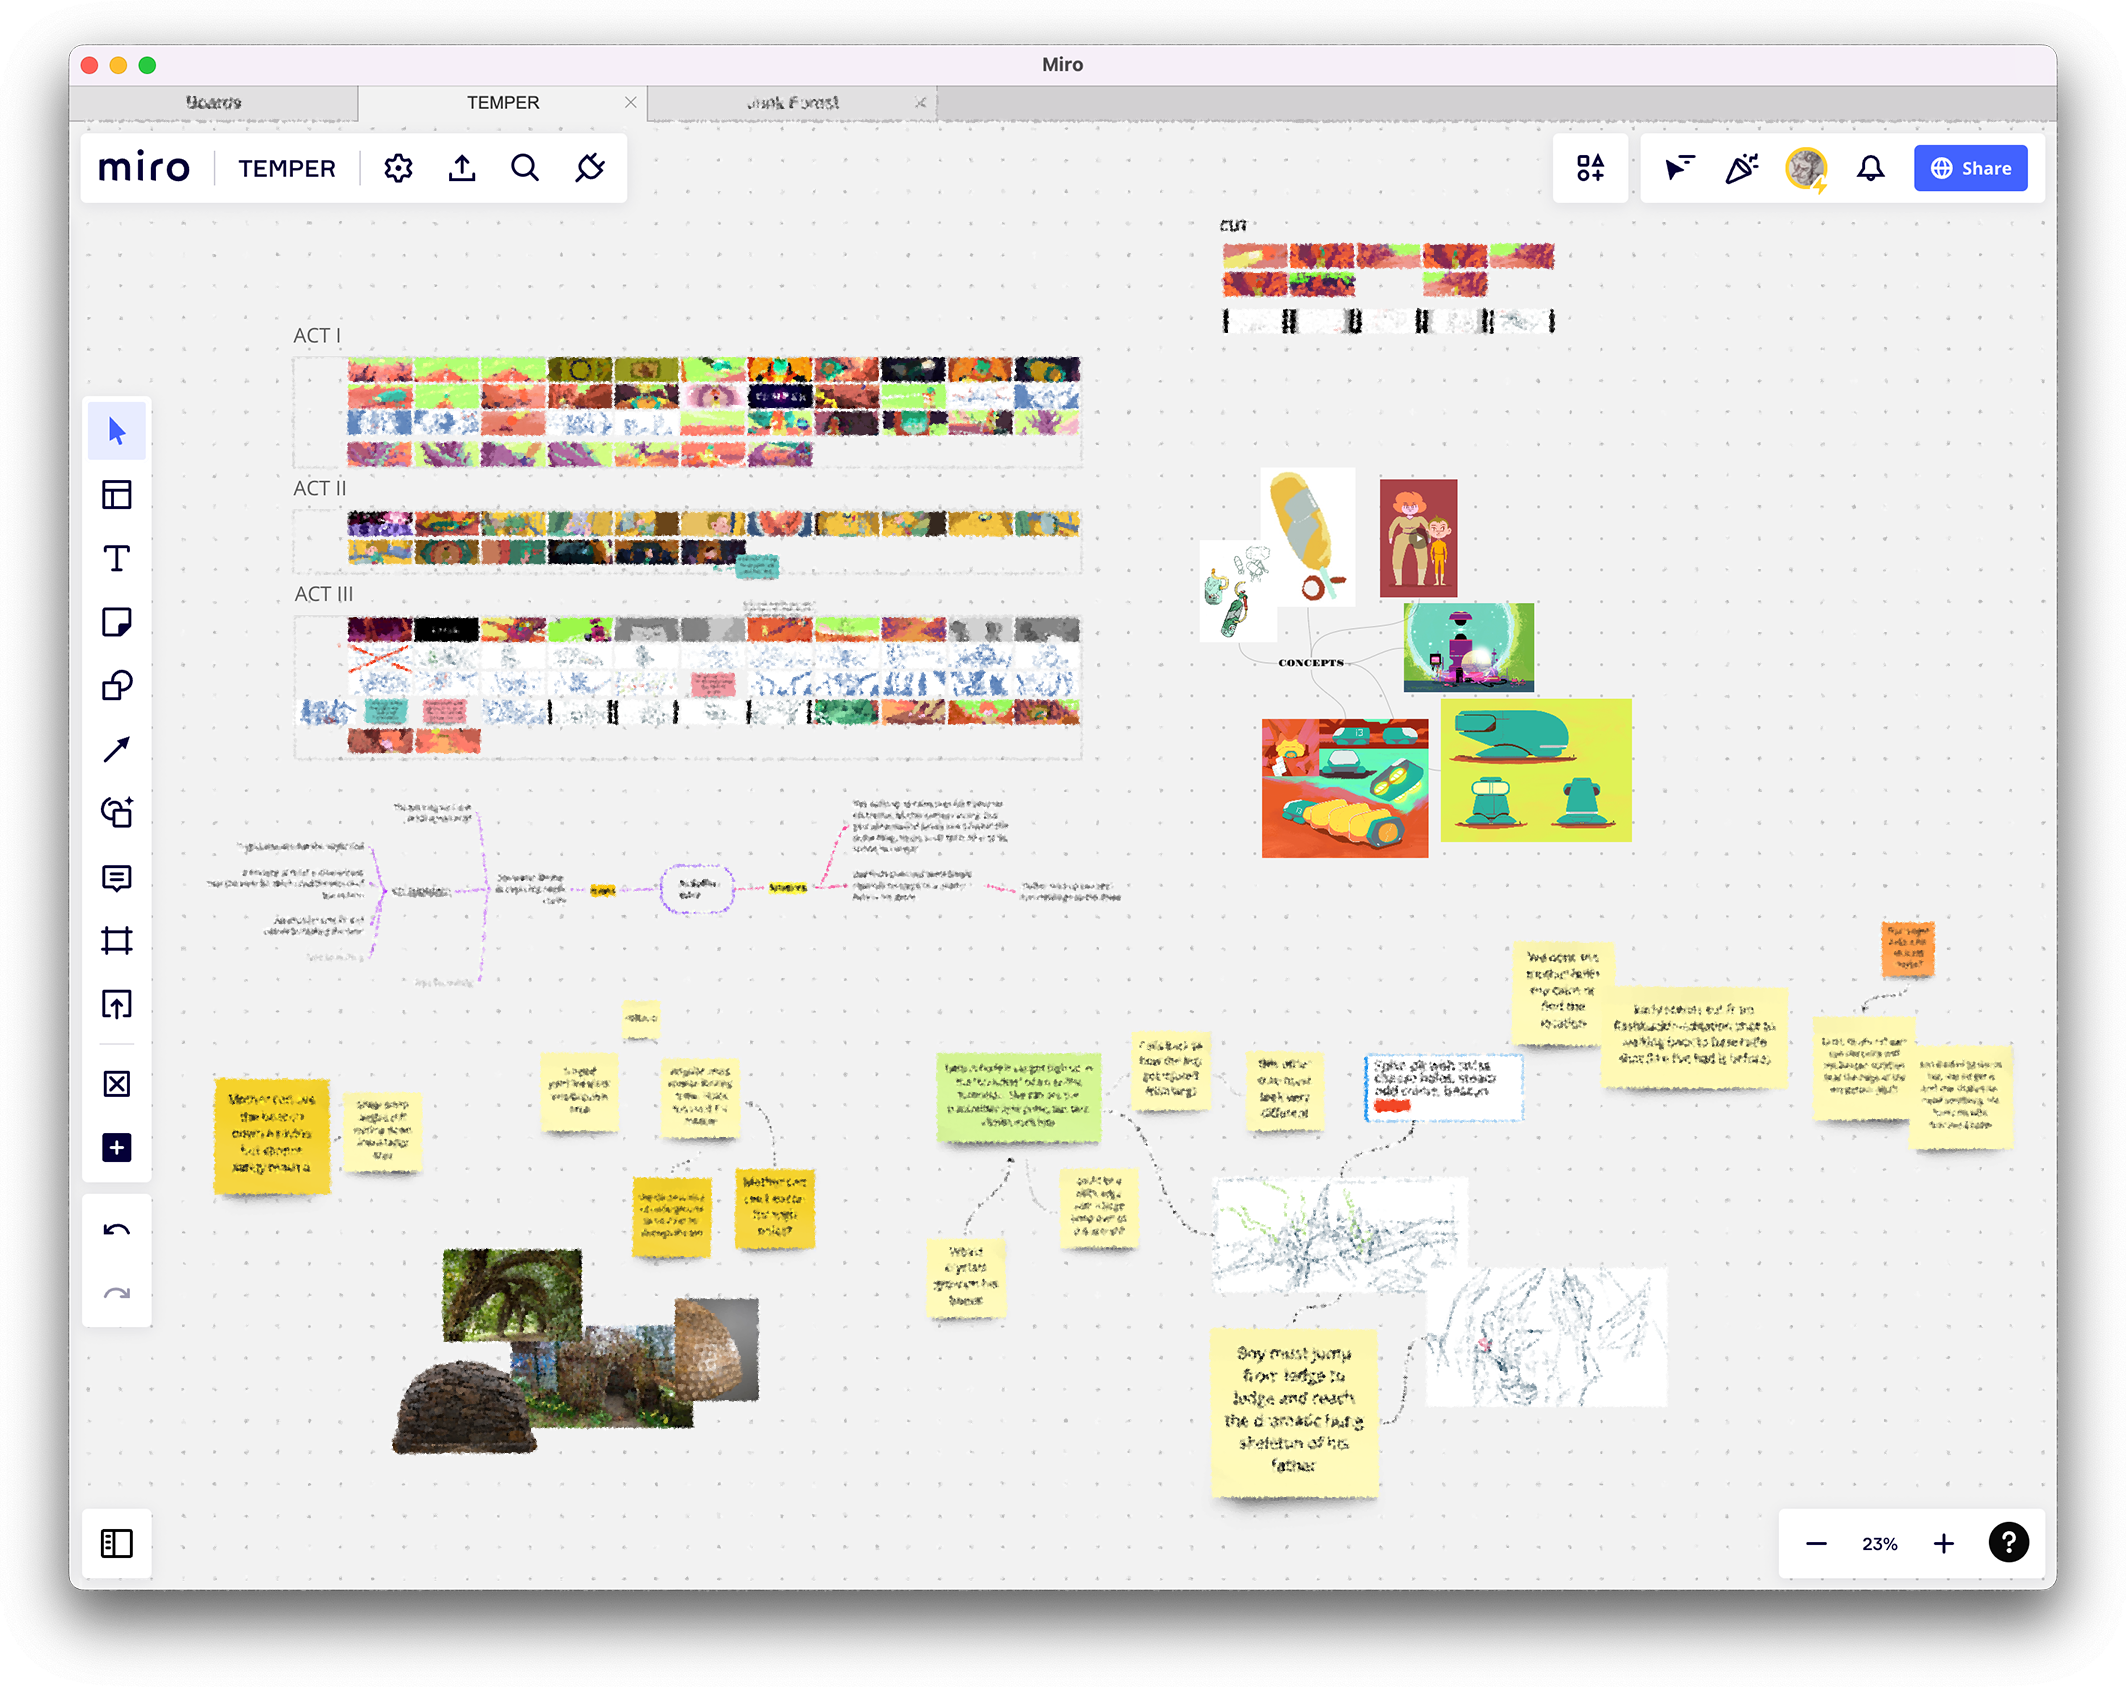Open the notifications bell
This screenshot has width=2126, height=1687.
[1870, 168]
